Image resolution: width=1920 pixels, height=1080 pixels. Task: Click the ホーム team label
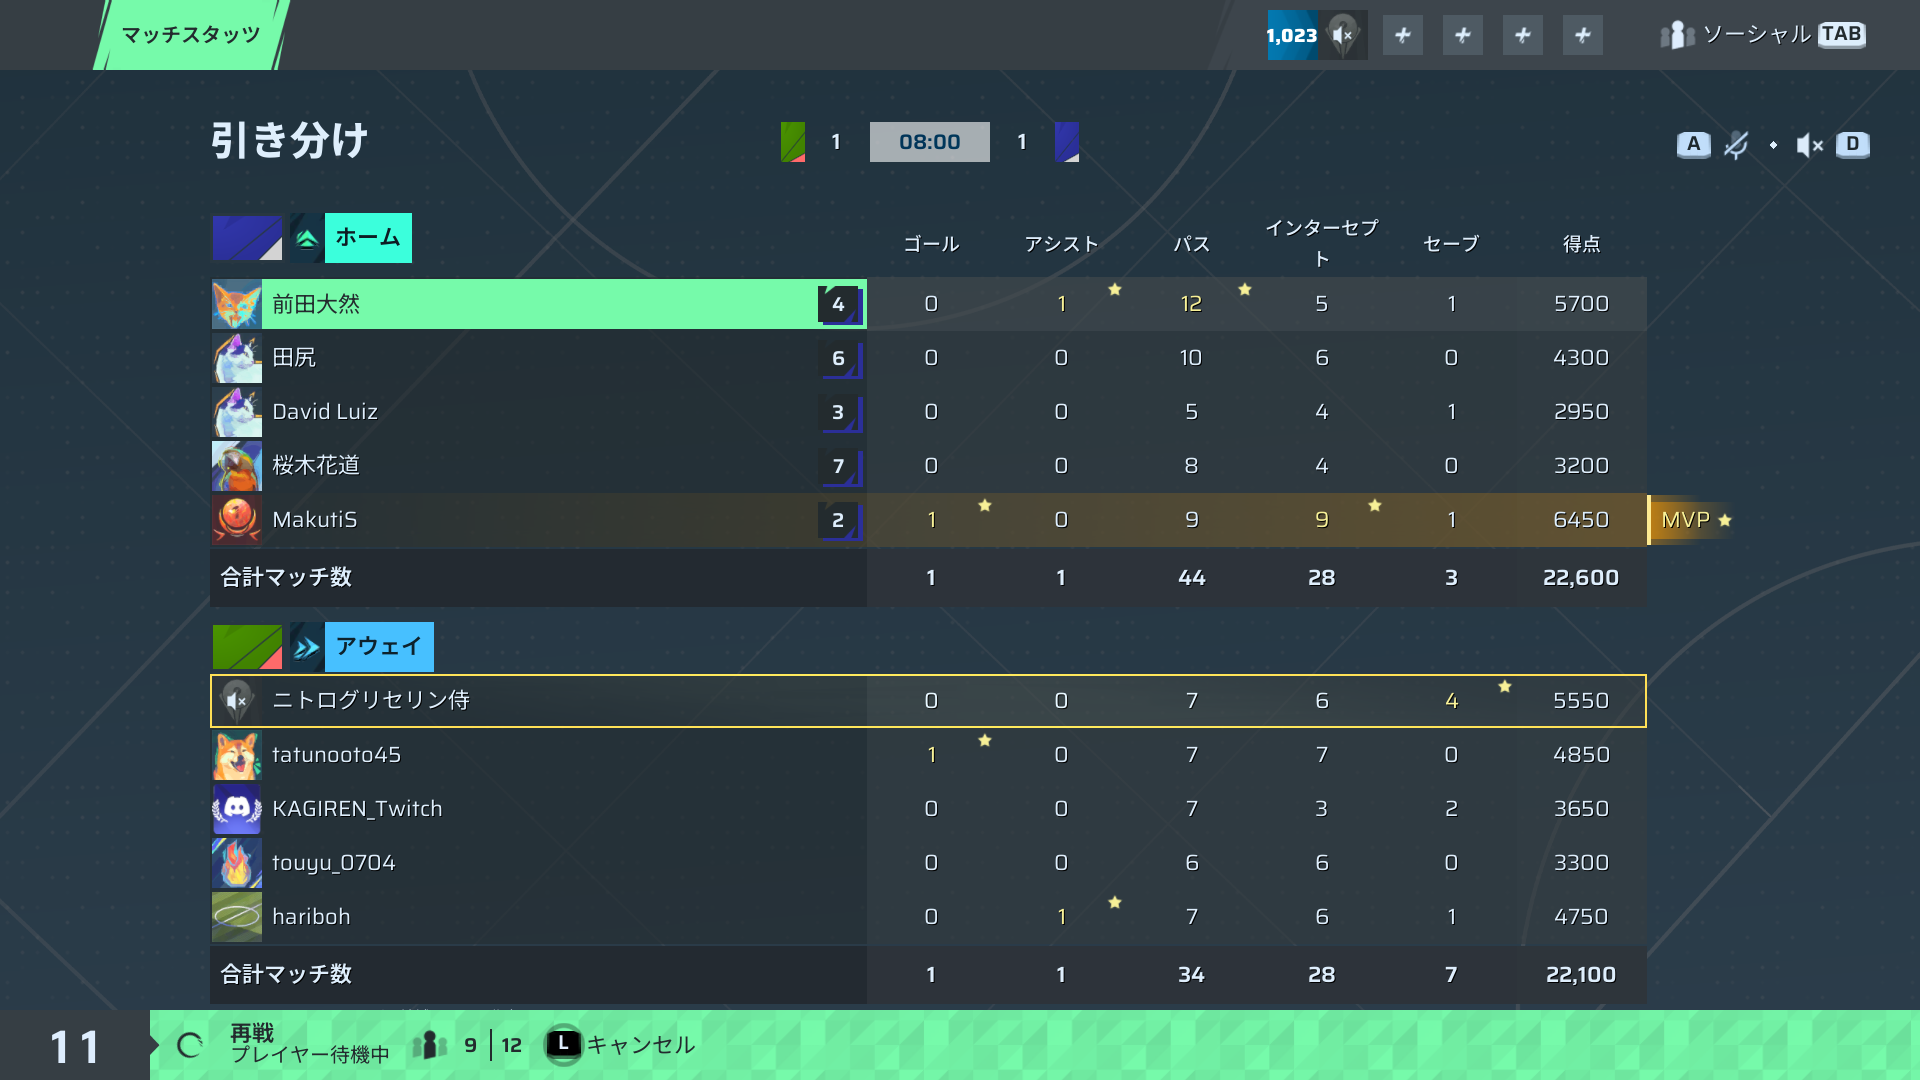(x=368, y=238)
